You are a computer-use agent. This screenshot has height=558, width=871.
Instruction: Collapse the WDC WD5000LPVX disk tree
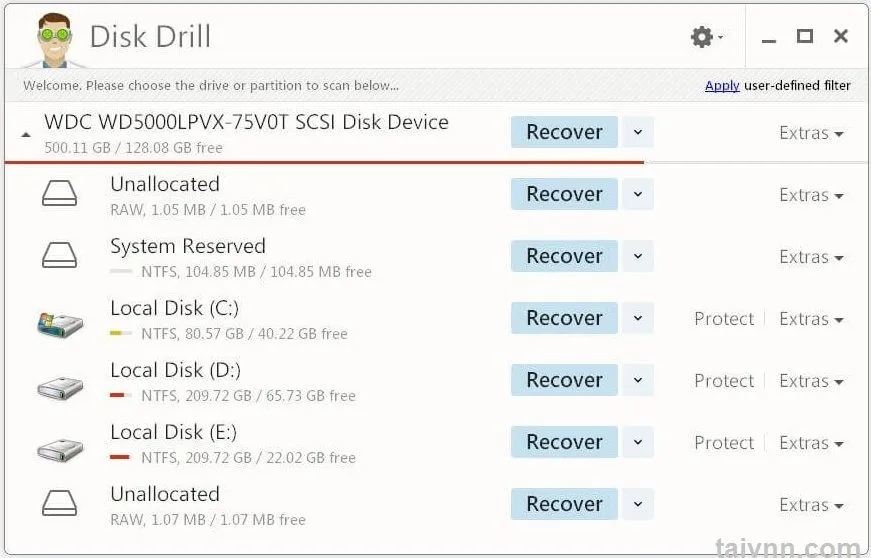(26, 135)
